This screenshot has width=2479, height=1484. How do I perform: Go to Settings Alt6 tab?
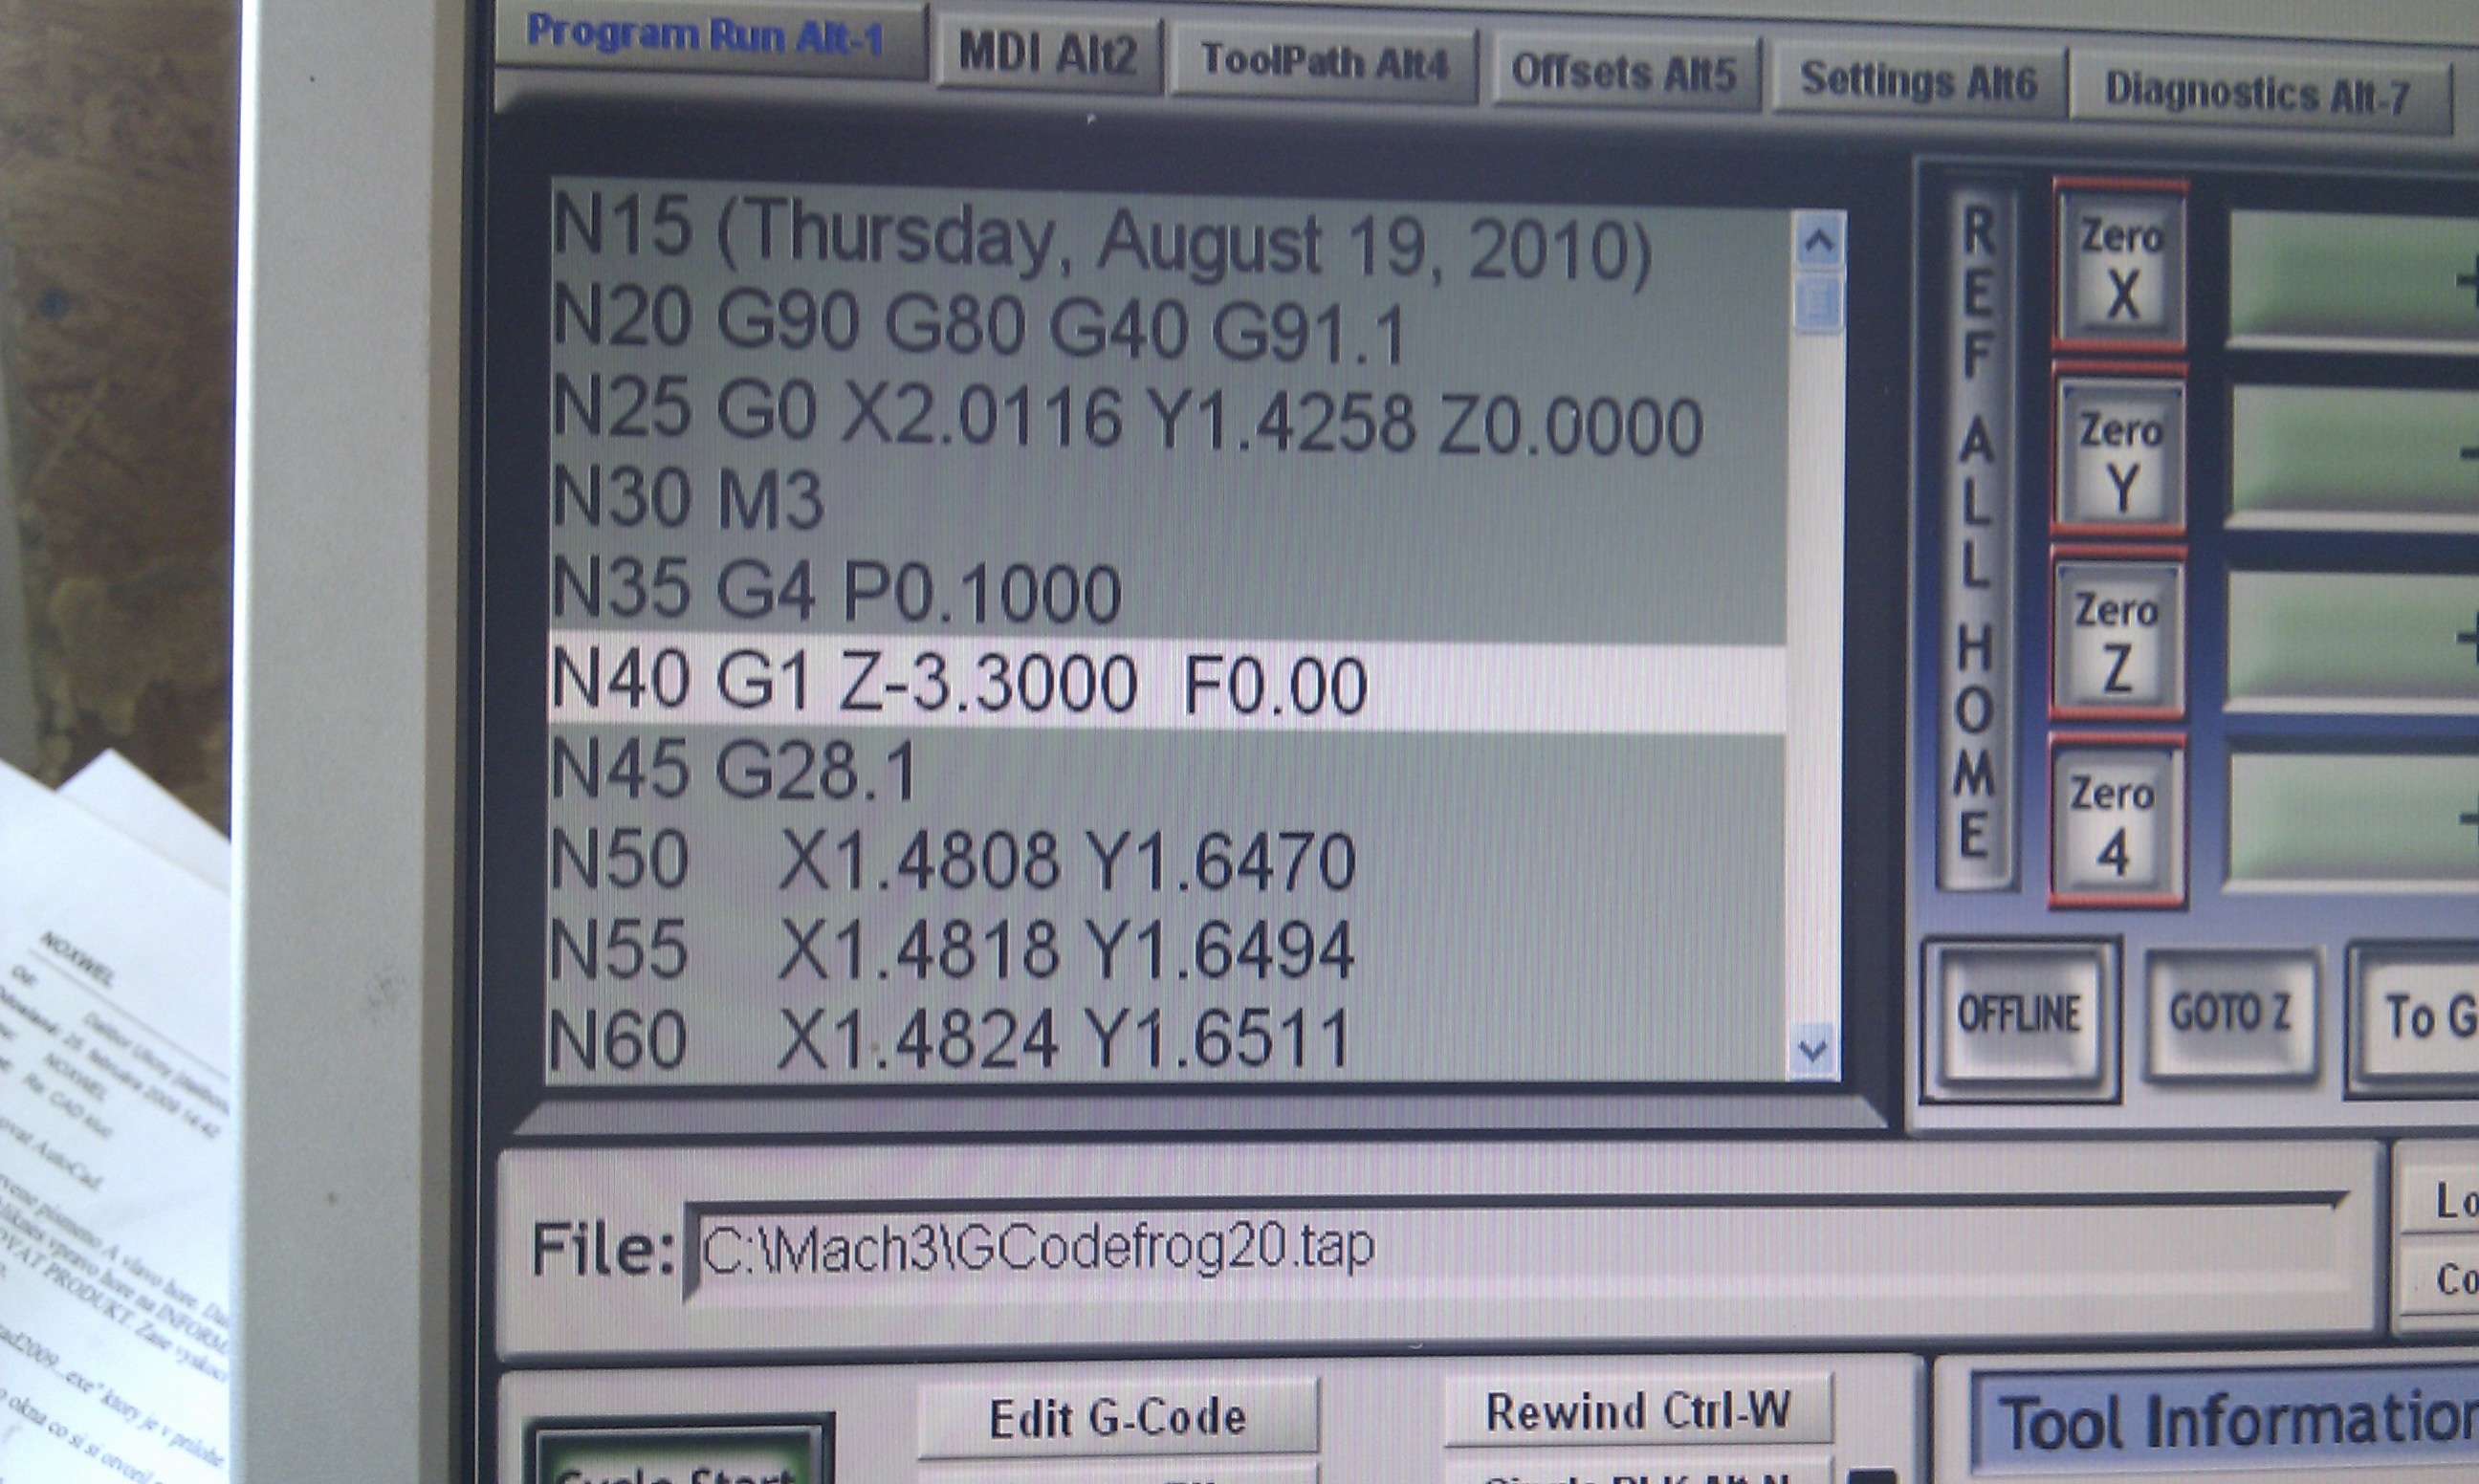[1917, 81]
